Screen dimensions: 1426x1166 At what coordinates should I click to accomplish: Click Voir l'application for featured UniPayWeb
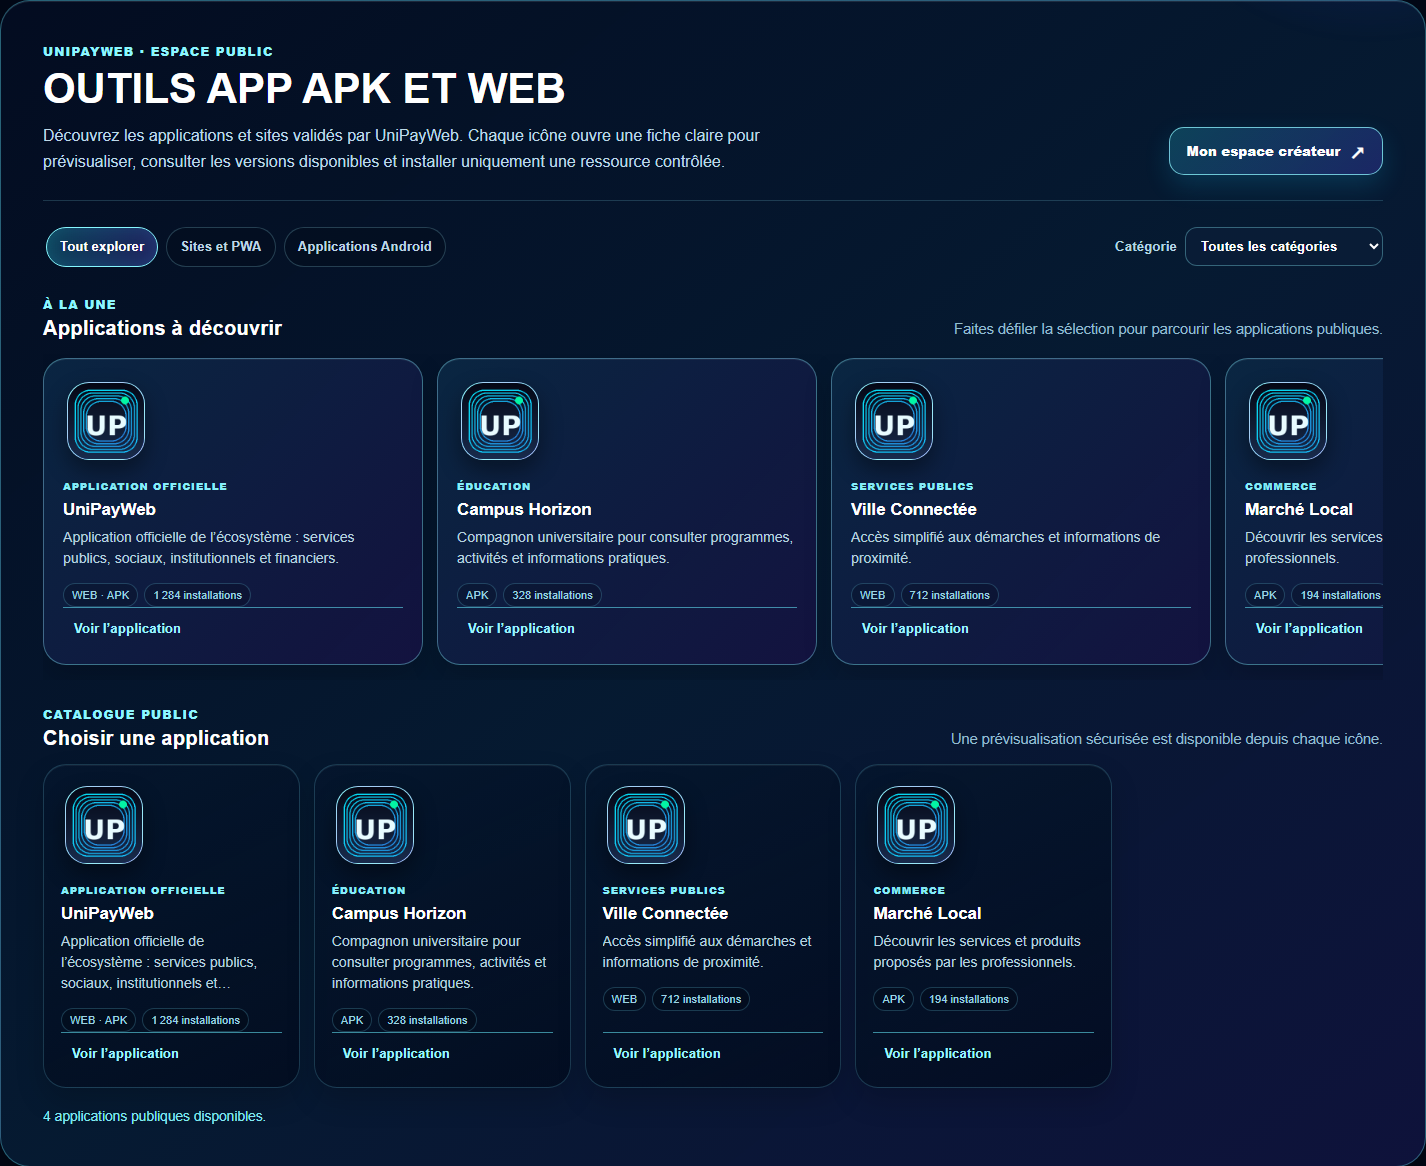click(x=127, y=629)
